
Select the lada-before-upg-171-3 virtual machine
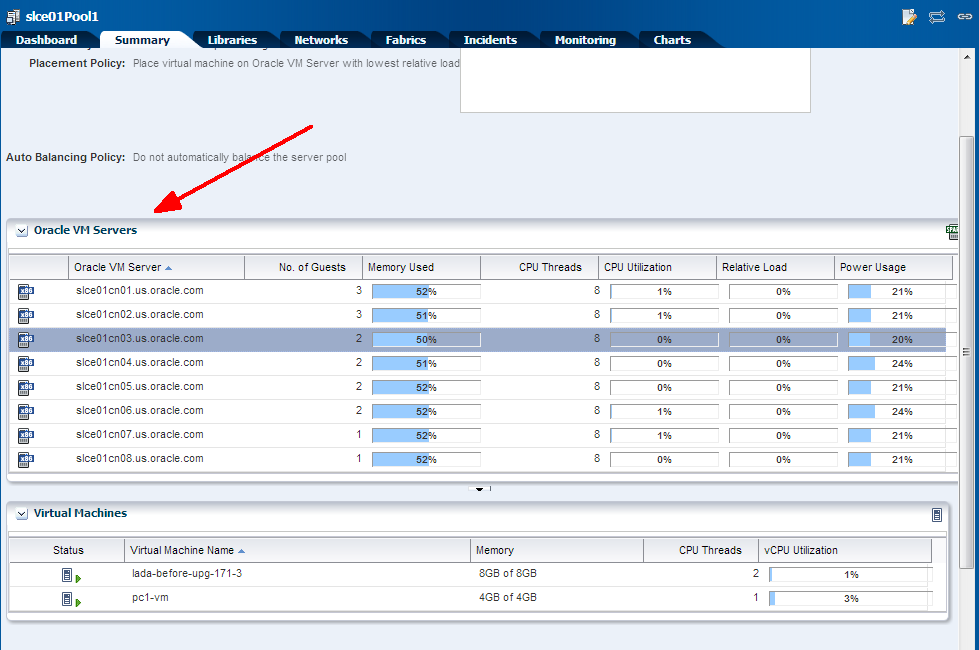click(187, 573)
